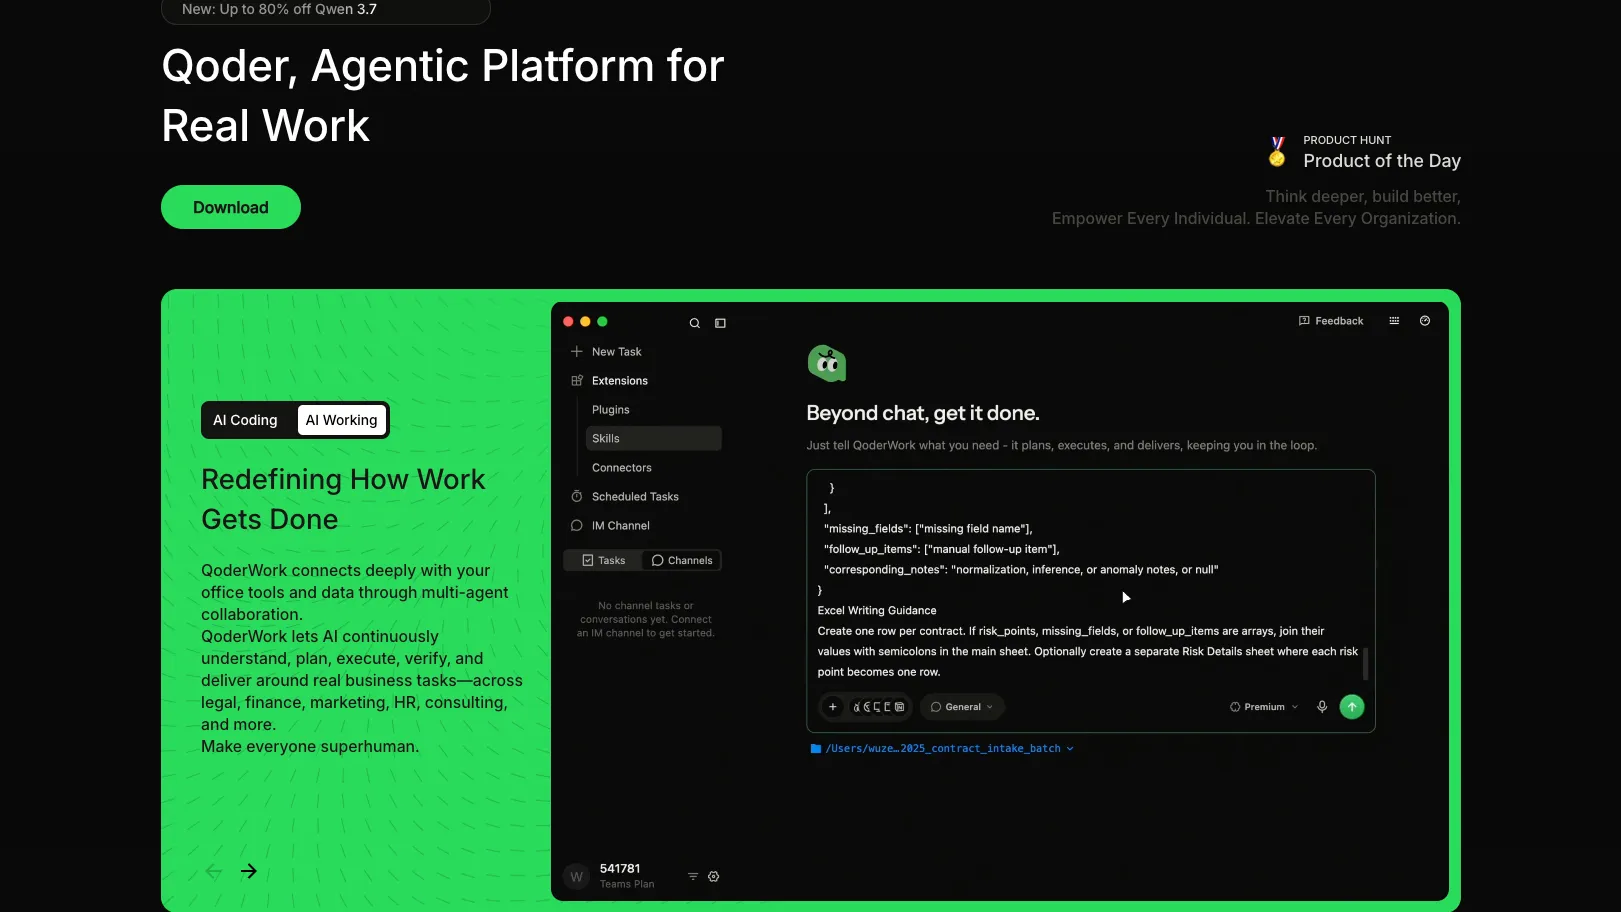Click the plus attachment icon in the chat box
The height and width of the screenshot is (912, 1621).
[833, 707]
